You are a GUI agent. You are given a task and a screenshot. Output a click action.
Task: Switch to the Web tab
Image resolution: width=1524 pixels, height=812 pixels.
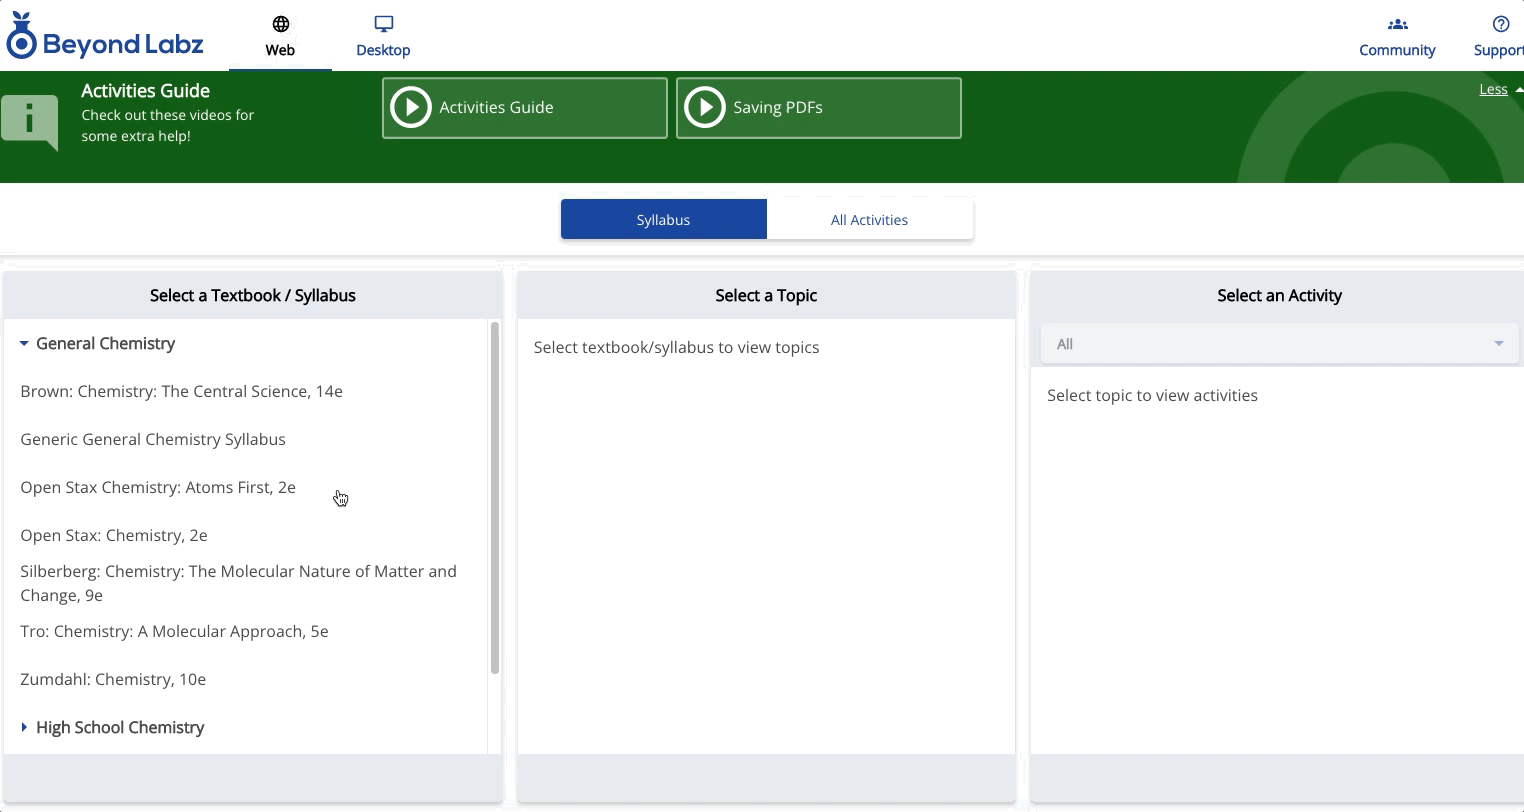pyautogui.click(x=280, y=36)
